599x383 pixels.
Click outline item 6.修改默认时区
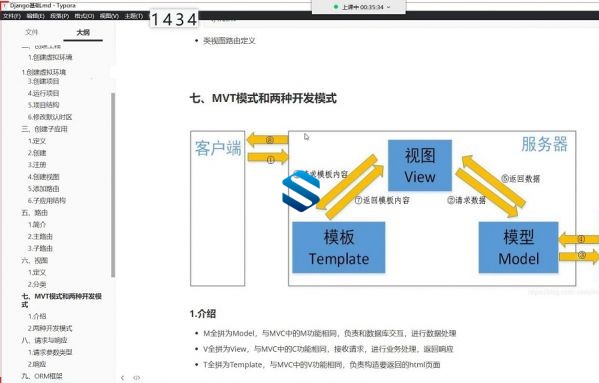pos(50,117)
